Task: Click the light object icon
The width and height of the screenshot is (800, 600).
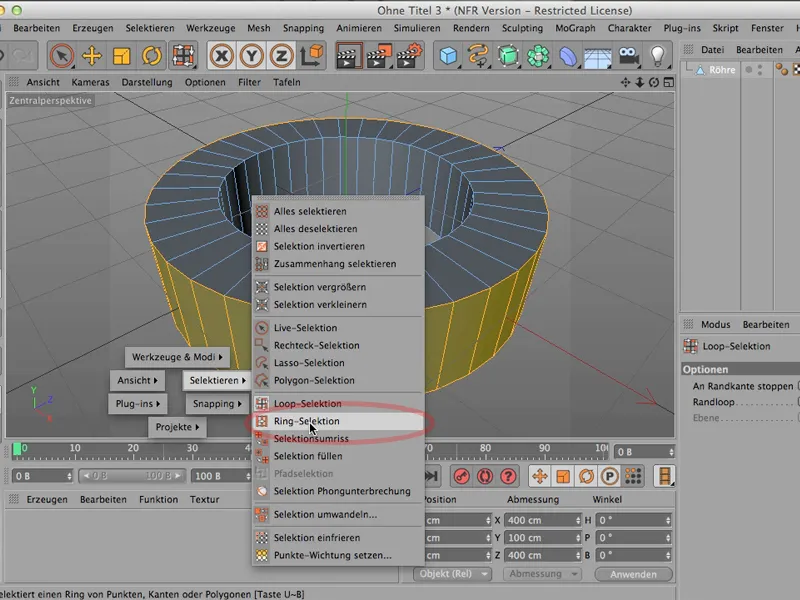Action: (x=658, y=57)
